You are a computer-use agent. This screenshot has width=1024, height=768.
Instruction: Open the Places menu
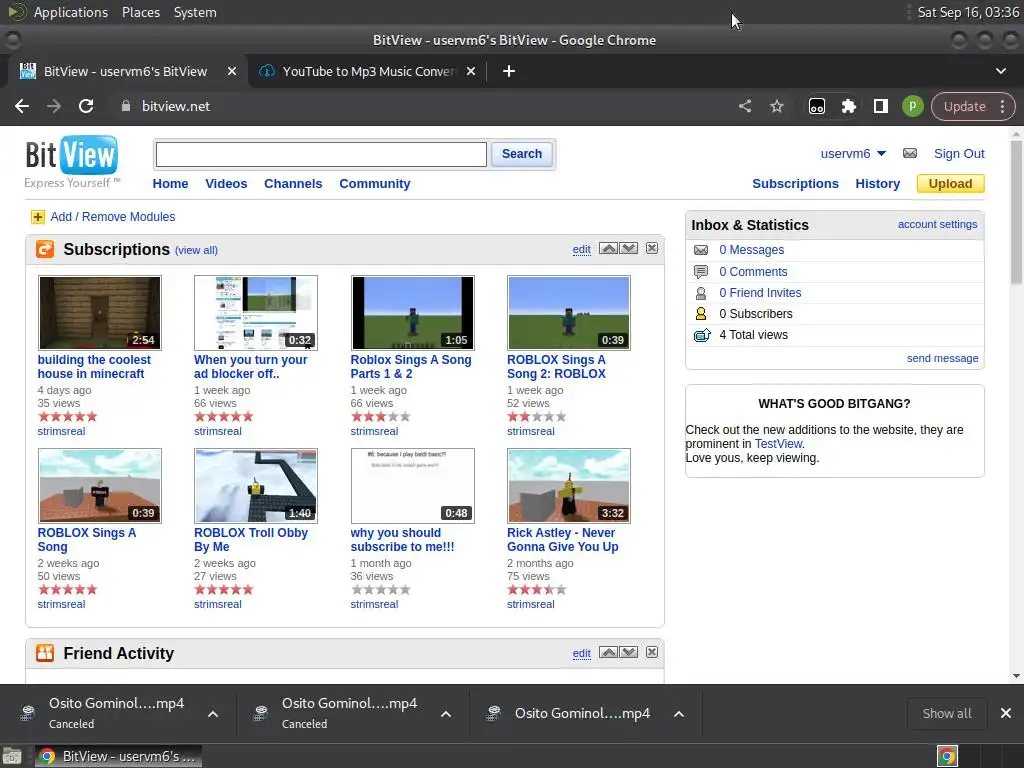point(140,12)
